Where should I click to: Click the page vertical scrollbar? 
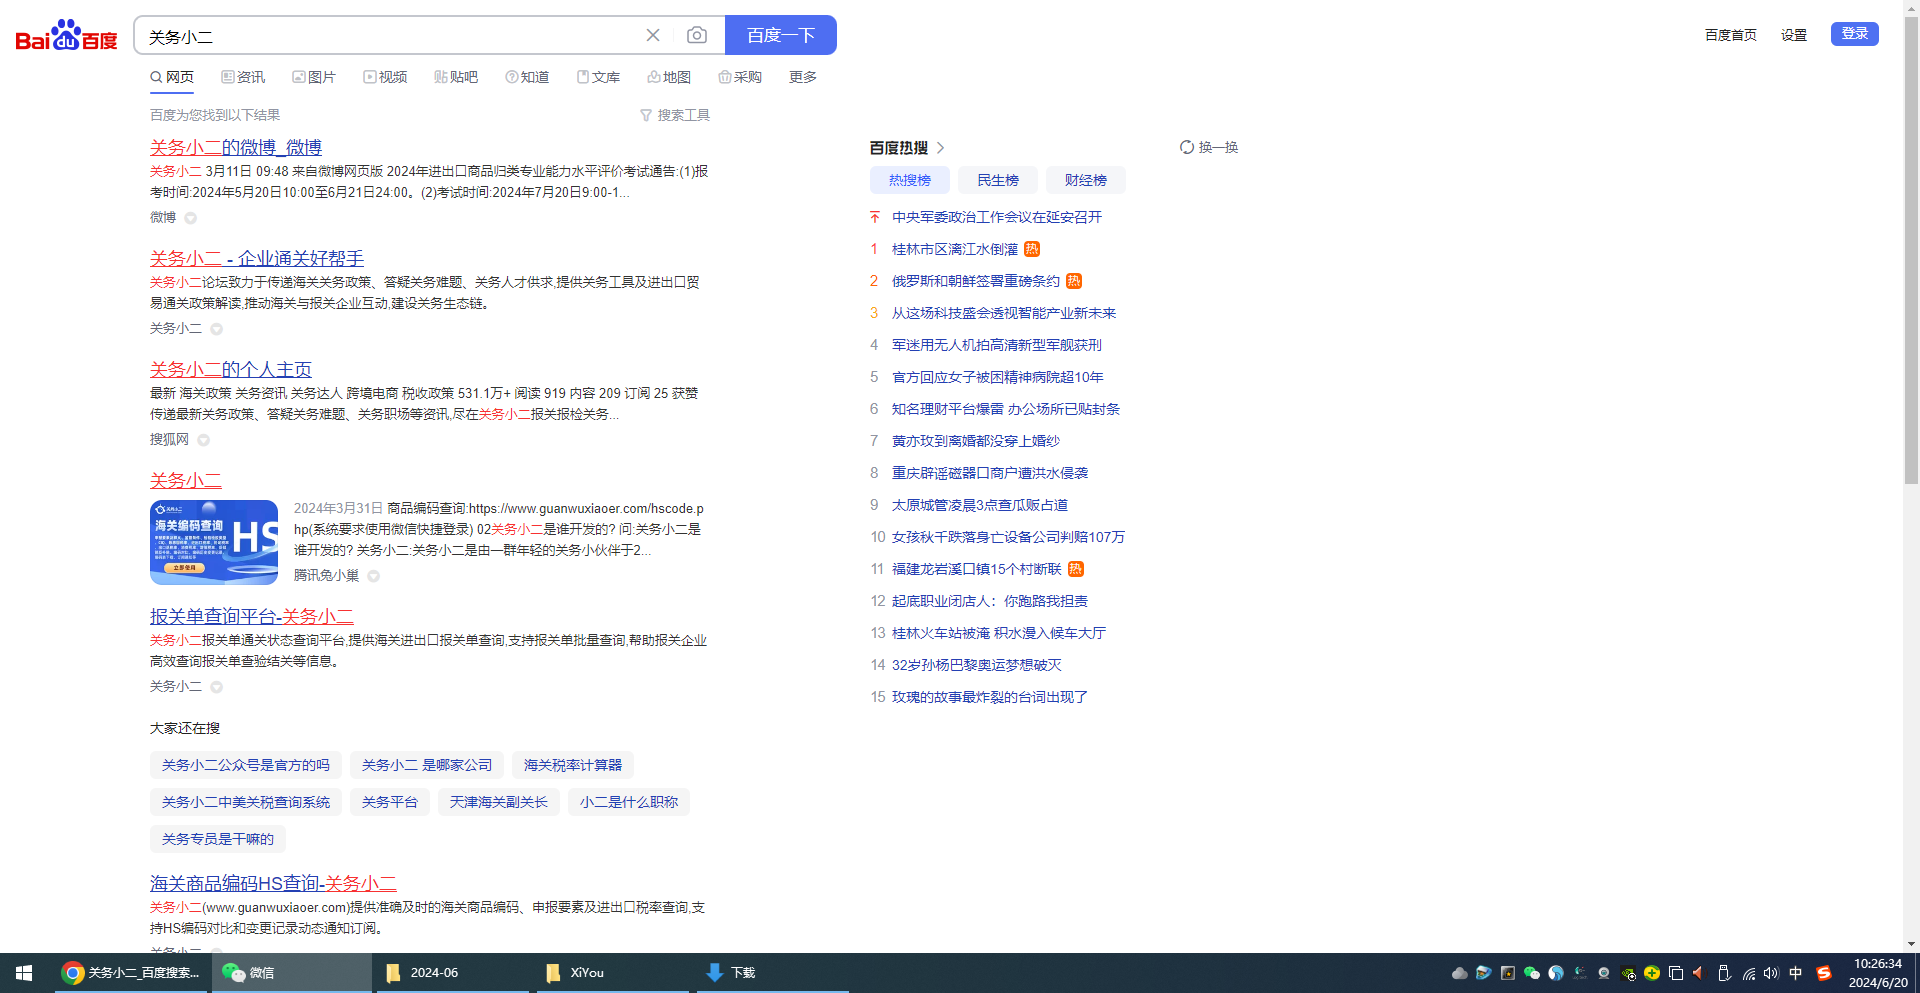click(x=1911, y=250)
